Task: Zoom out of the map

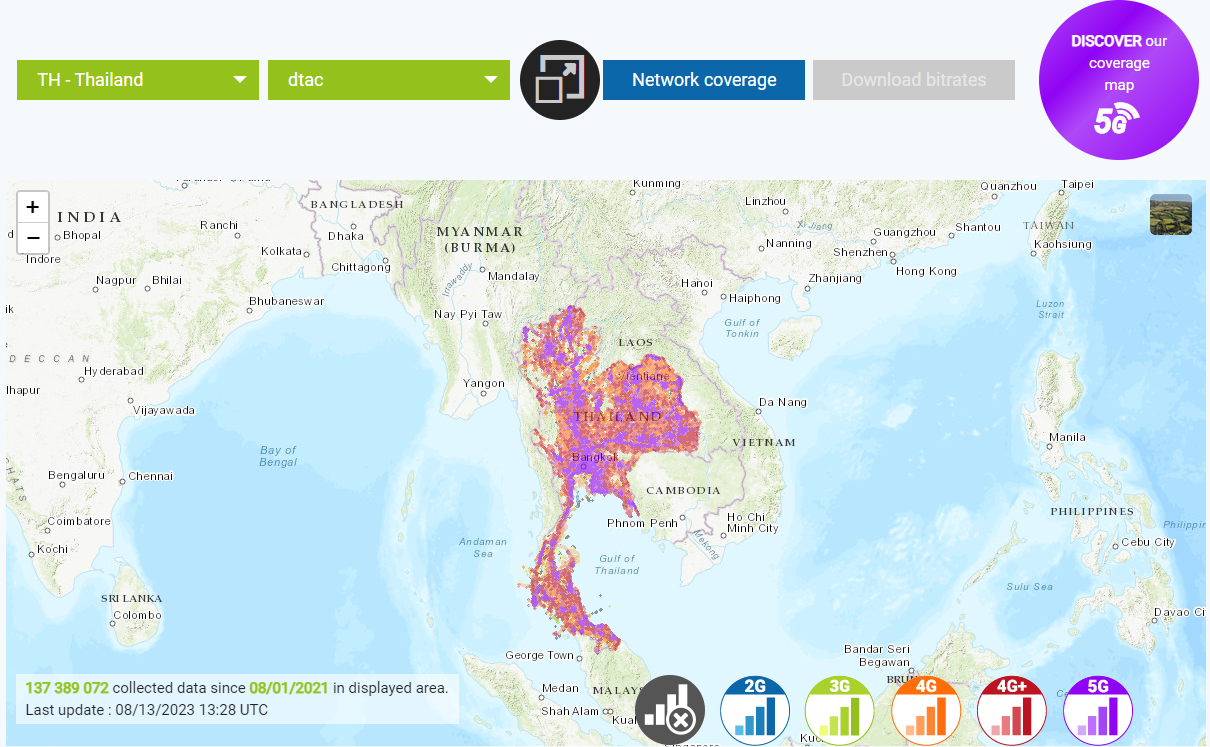Action: click(x=33, y=238)
